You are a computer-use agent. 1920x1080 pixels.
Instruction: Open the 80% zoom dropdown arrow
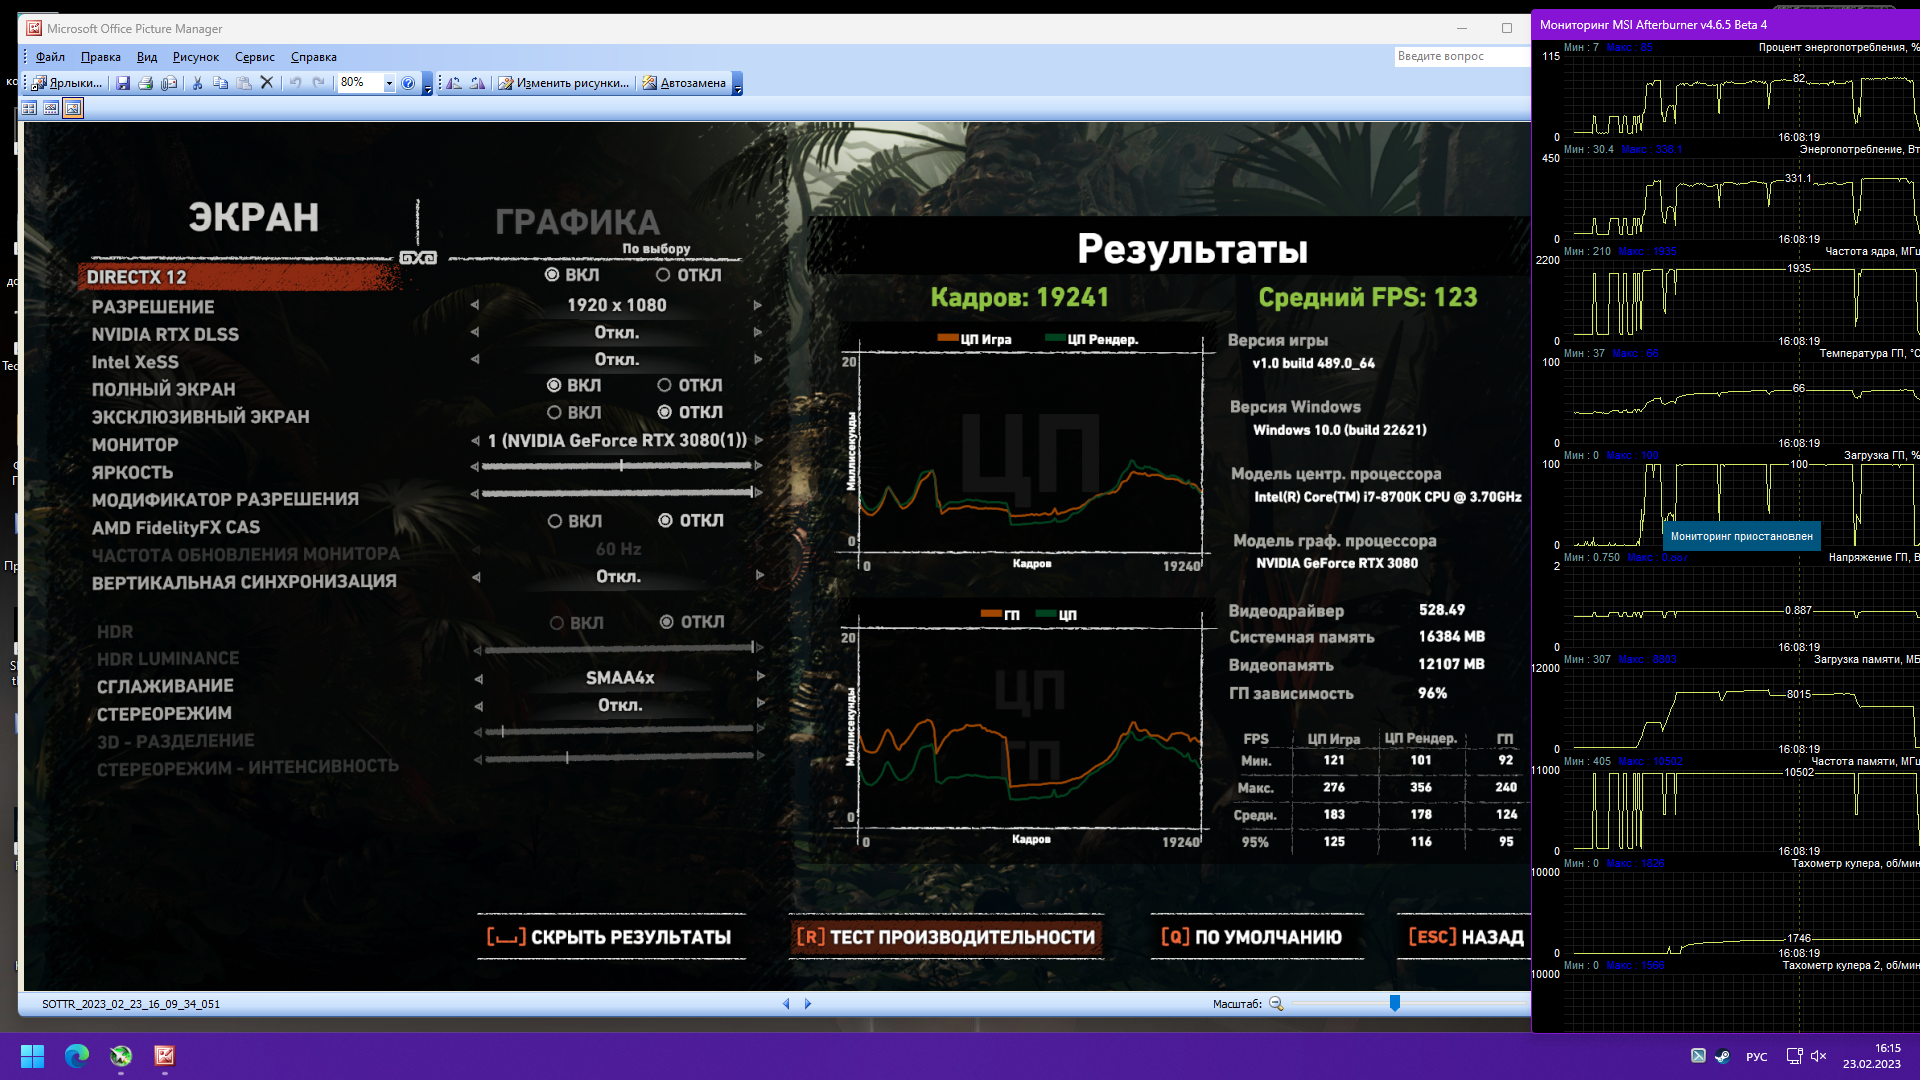click(389, 83)
